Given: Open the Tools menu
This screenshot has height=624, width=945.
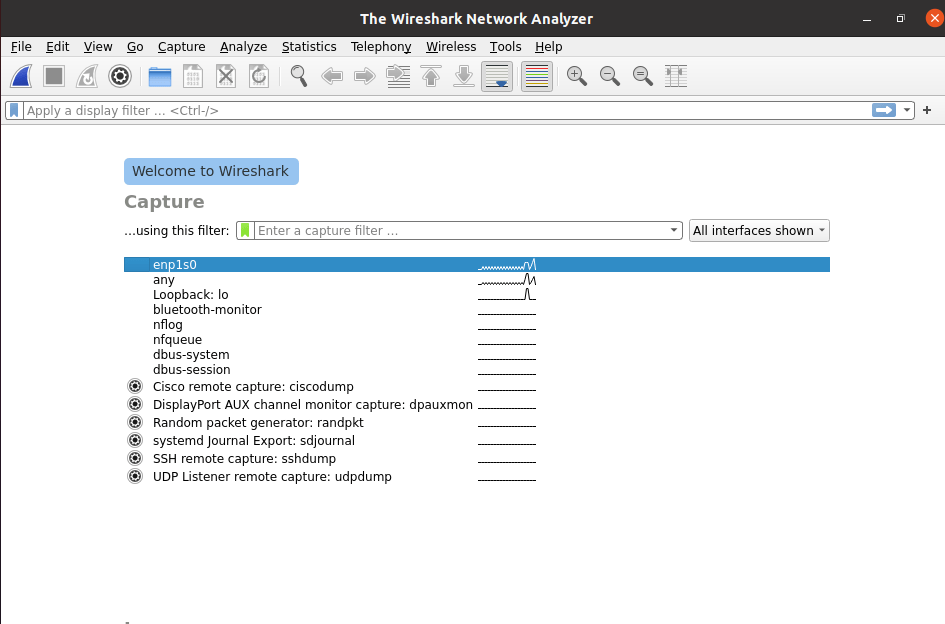Looking at the screenshot, I should pyautogui.click(x=505, y=46).
